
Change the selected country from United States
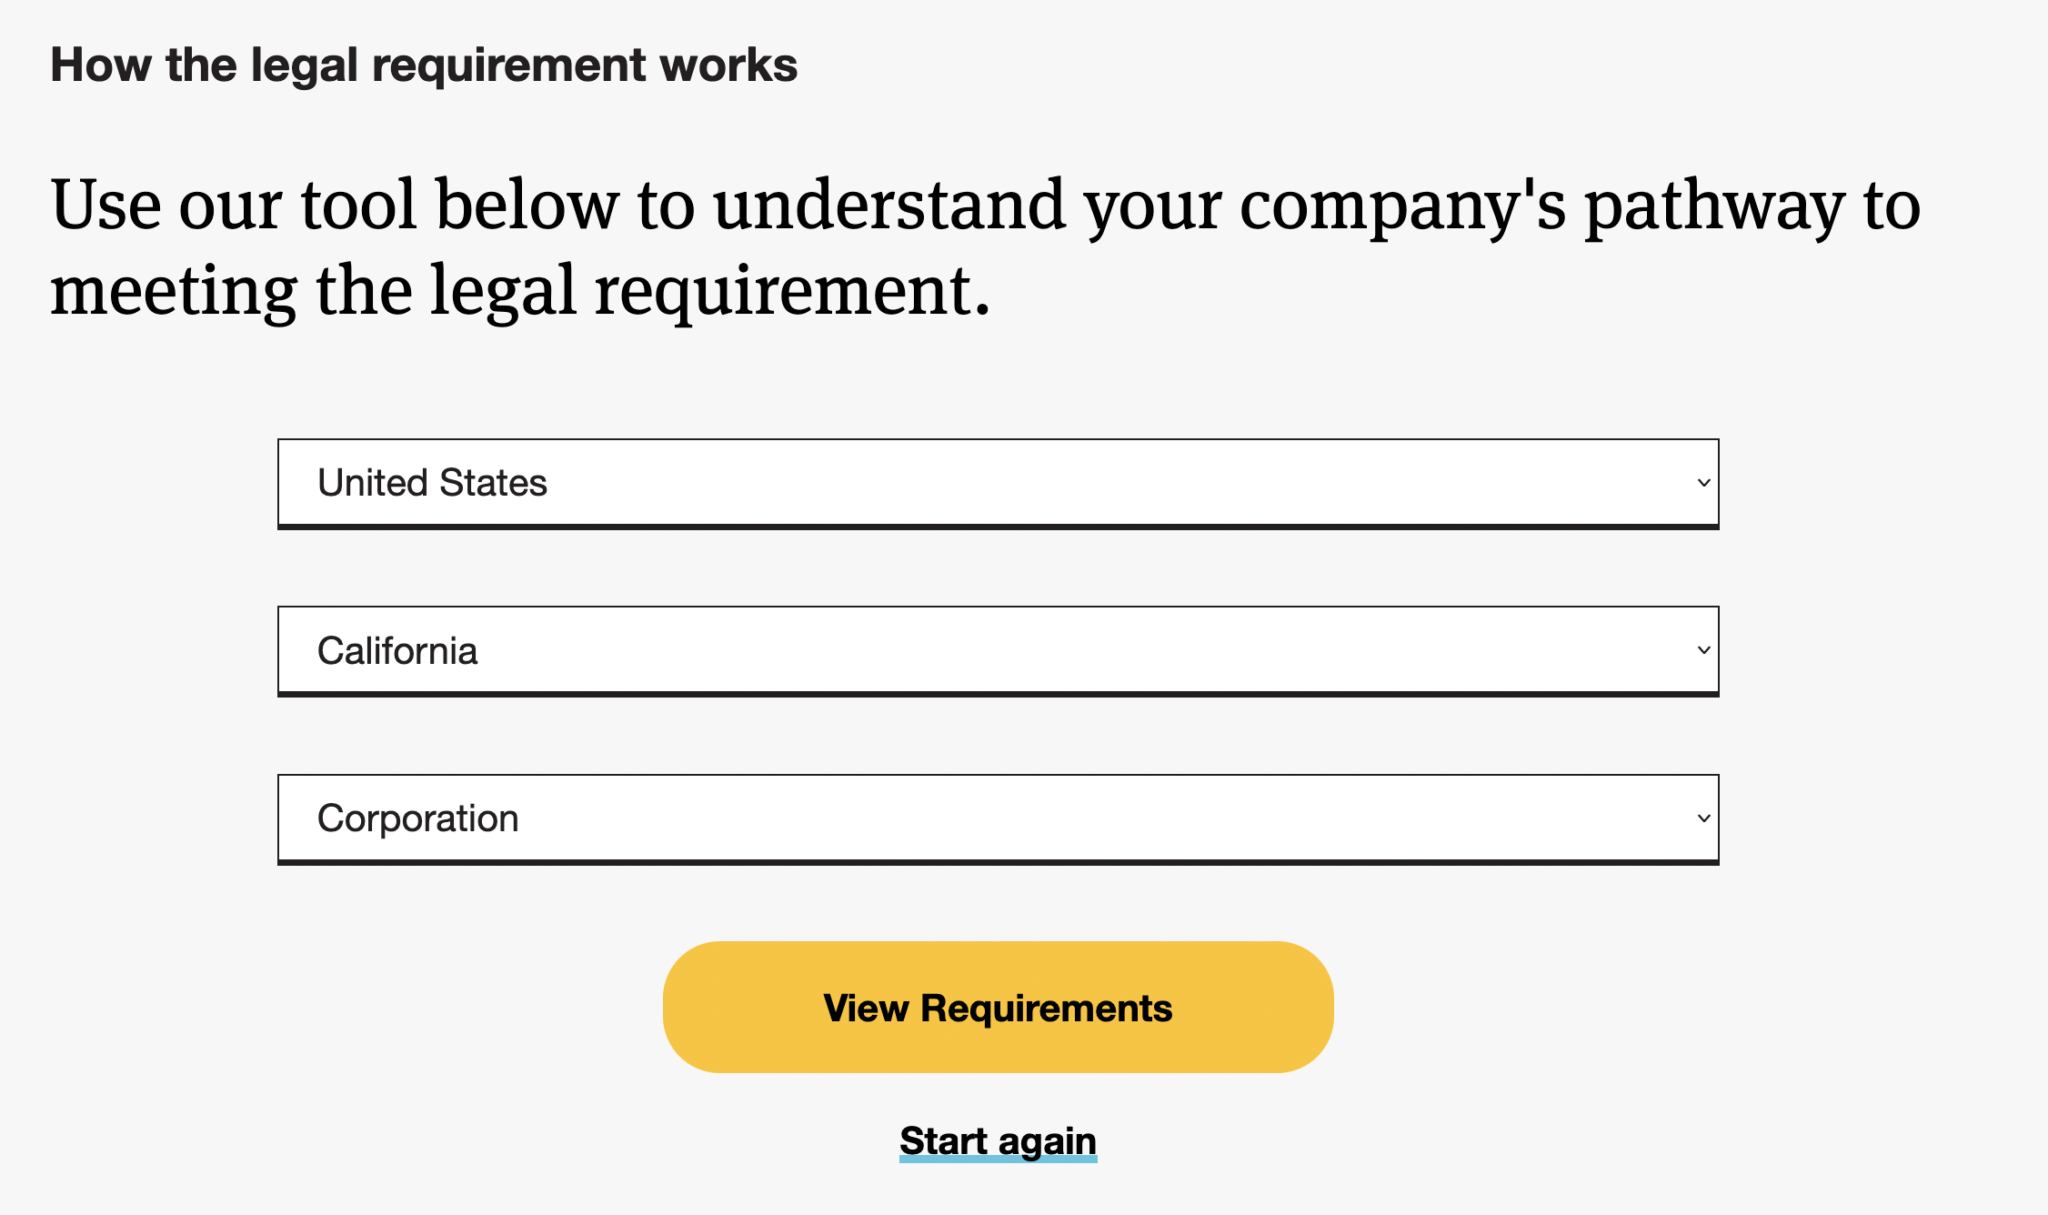pos(998,483)
